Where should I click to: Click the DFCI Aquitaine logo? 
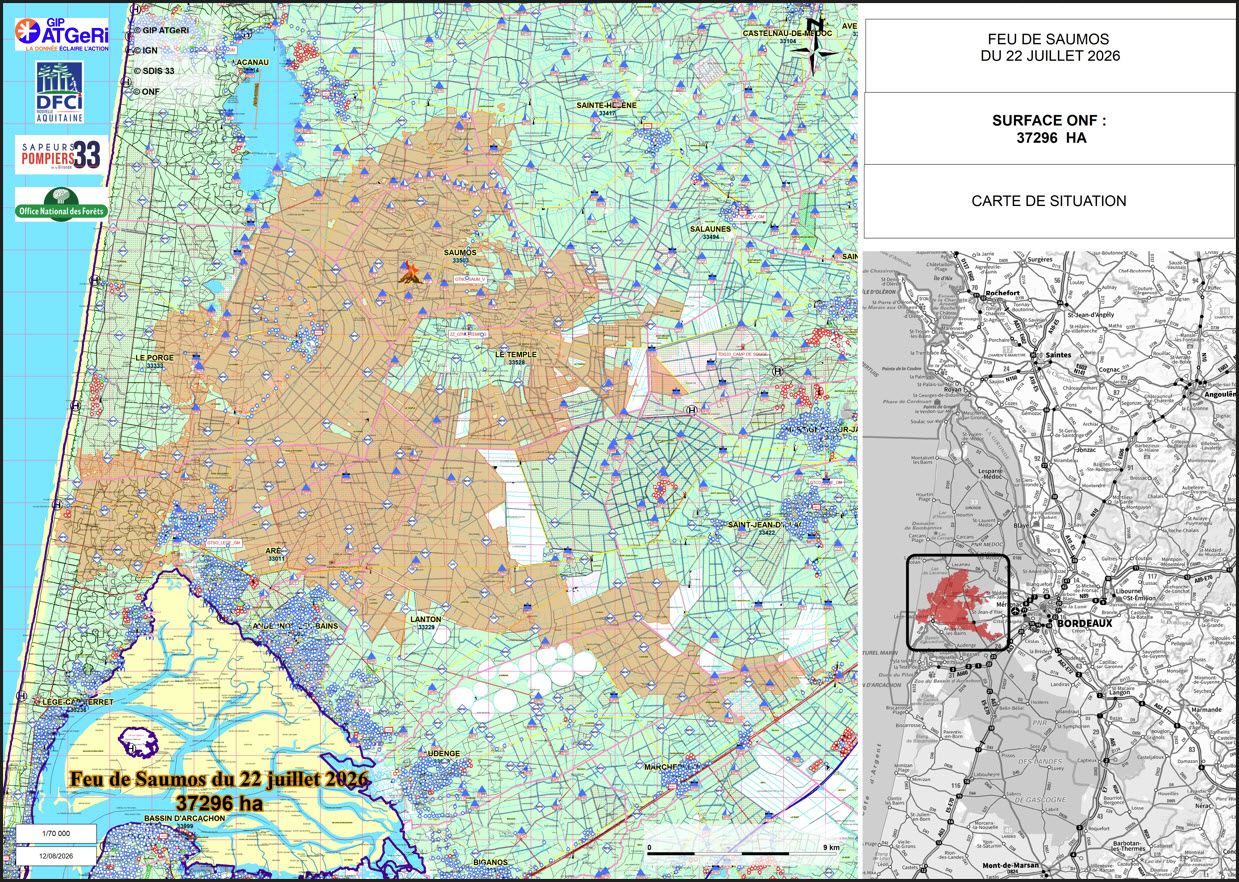pyautogui.click(x=59, y=92)
